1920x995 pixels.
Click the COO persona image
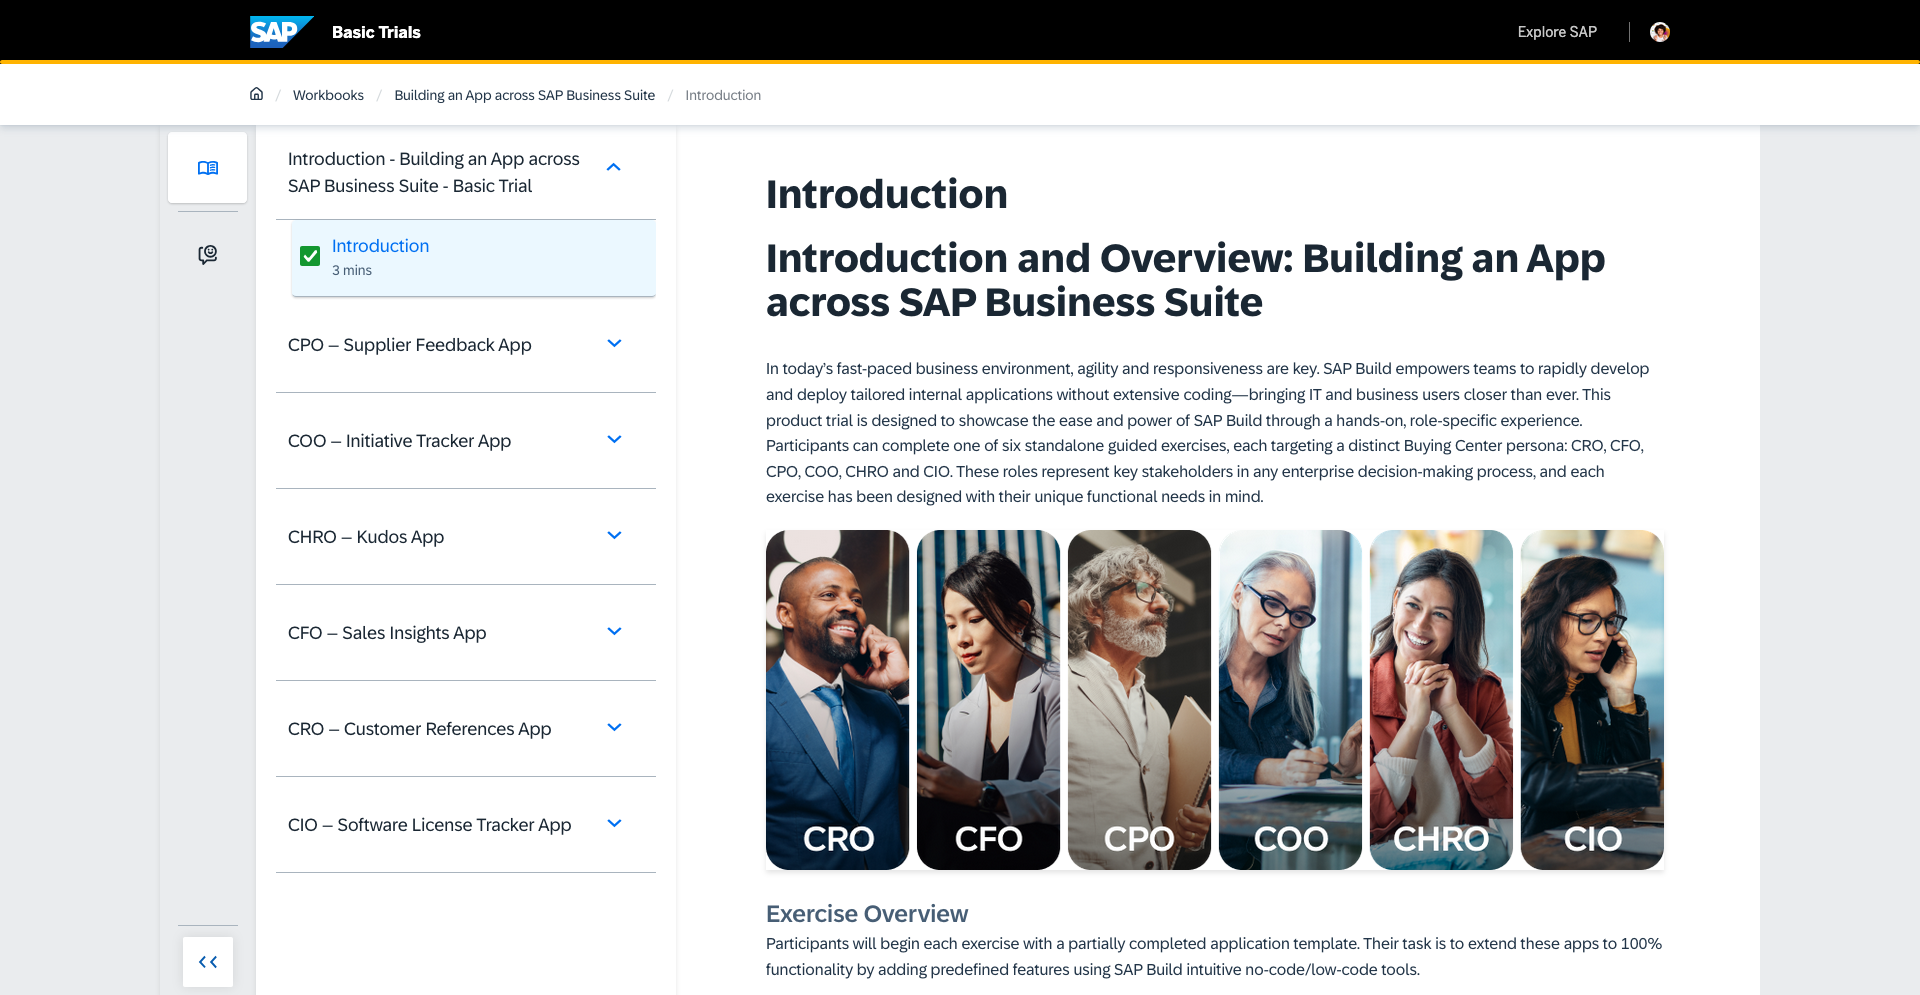[x=1290, y=700]
